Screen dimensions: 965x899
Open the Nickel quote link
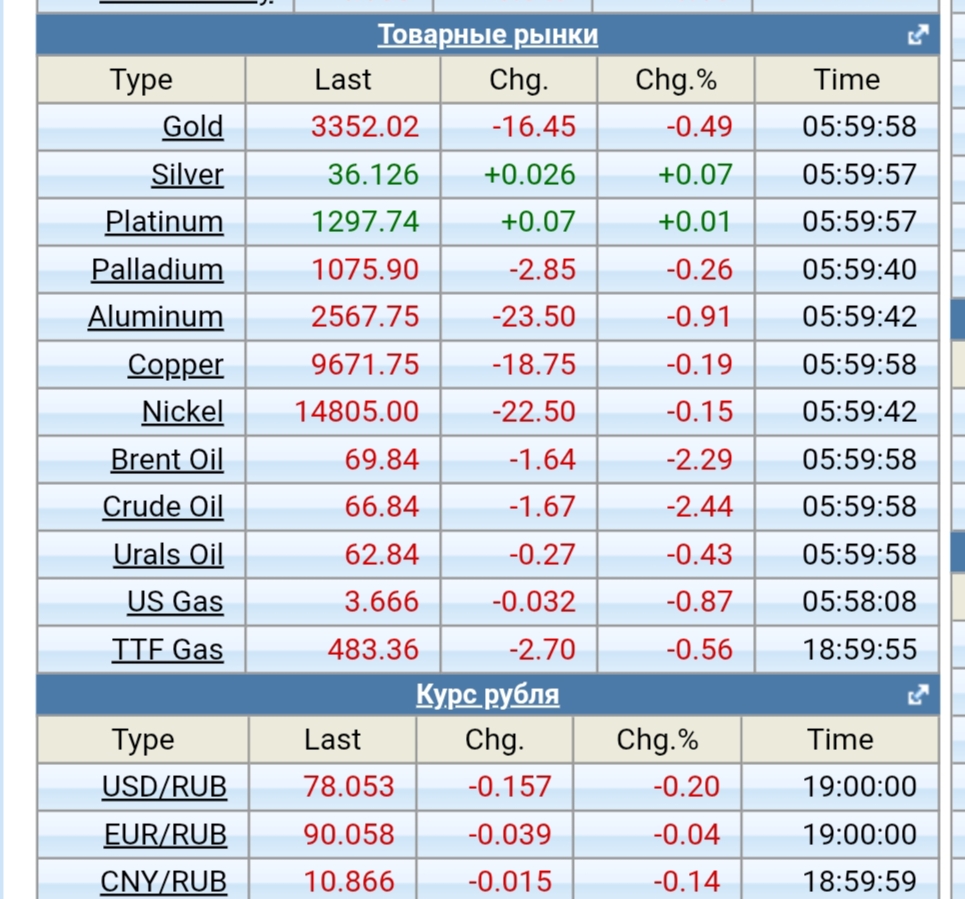click(182, 412)
